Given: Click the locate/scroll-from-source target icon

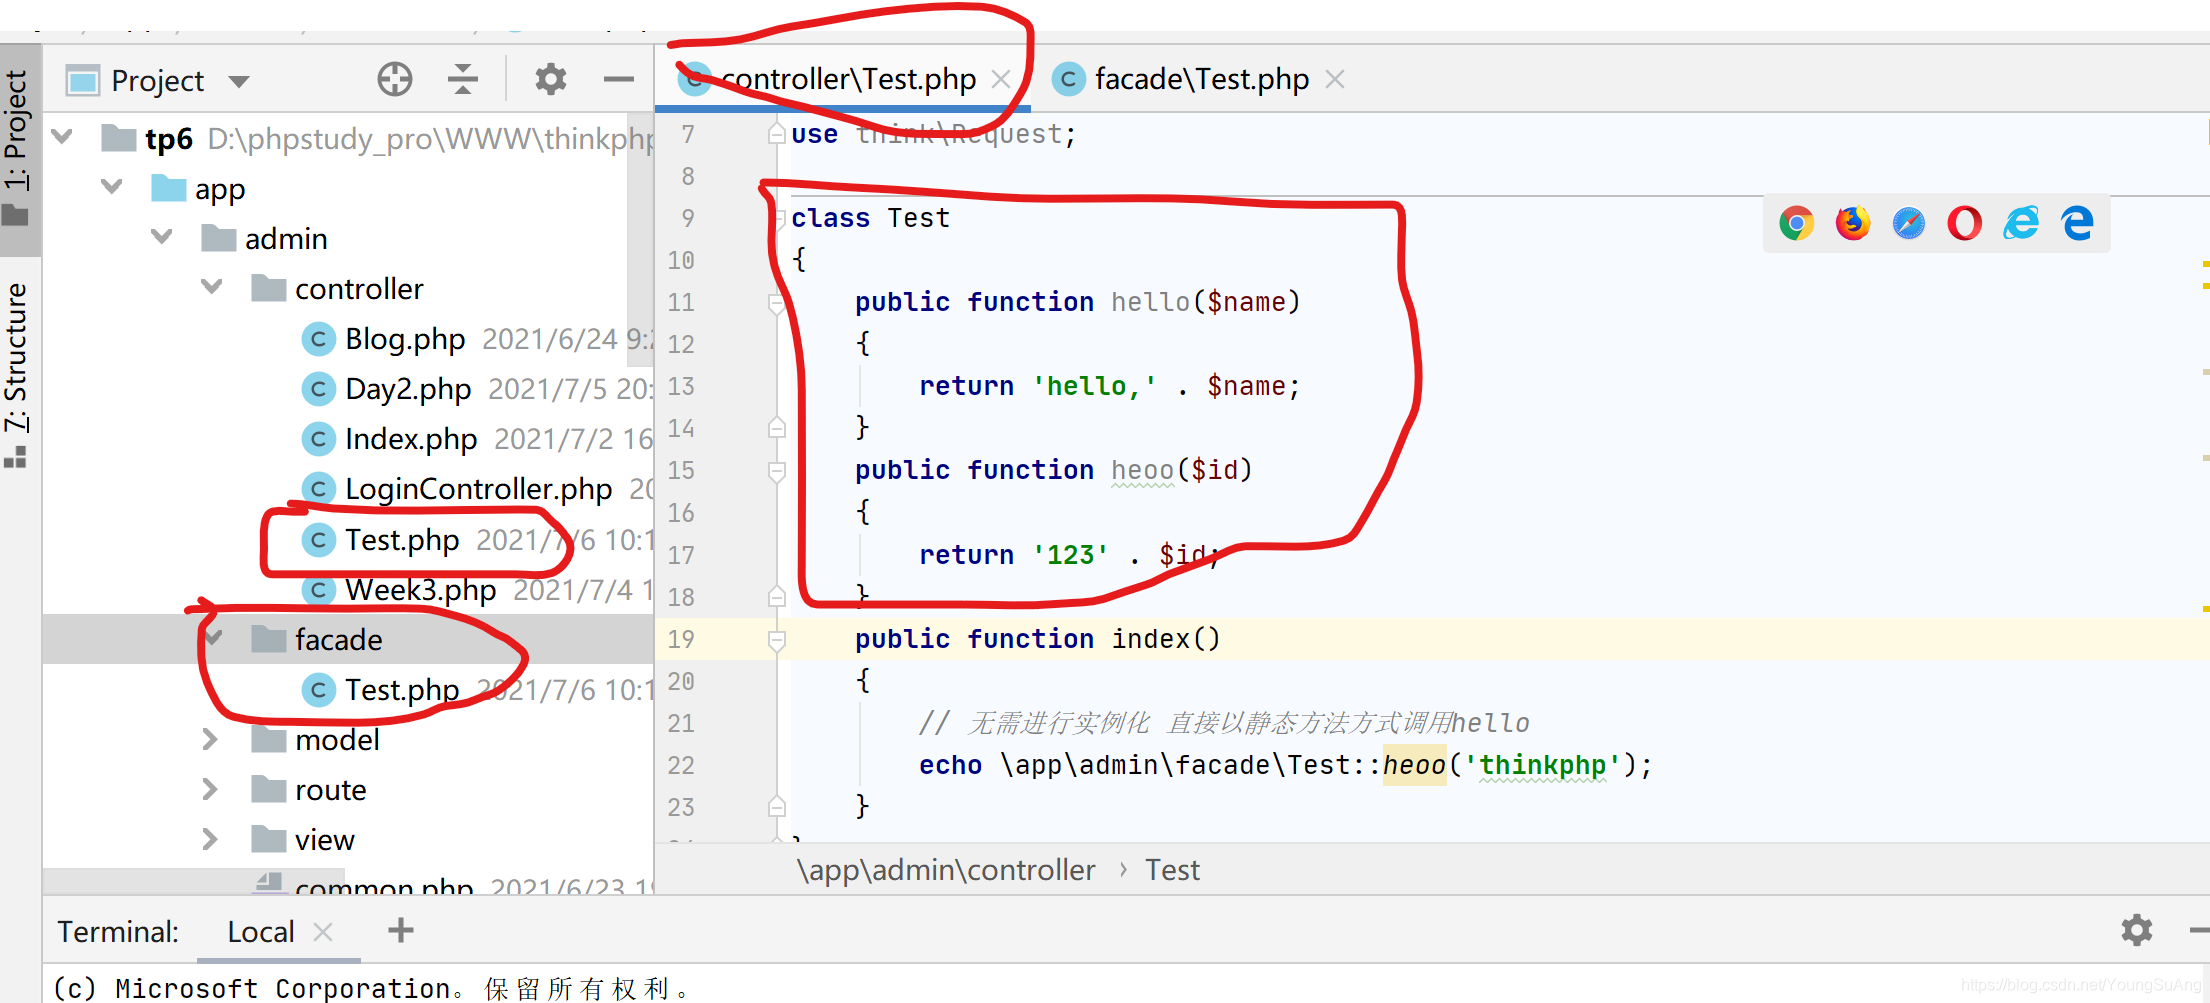Looking at the screenshot, I should pos(395,79).
